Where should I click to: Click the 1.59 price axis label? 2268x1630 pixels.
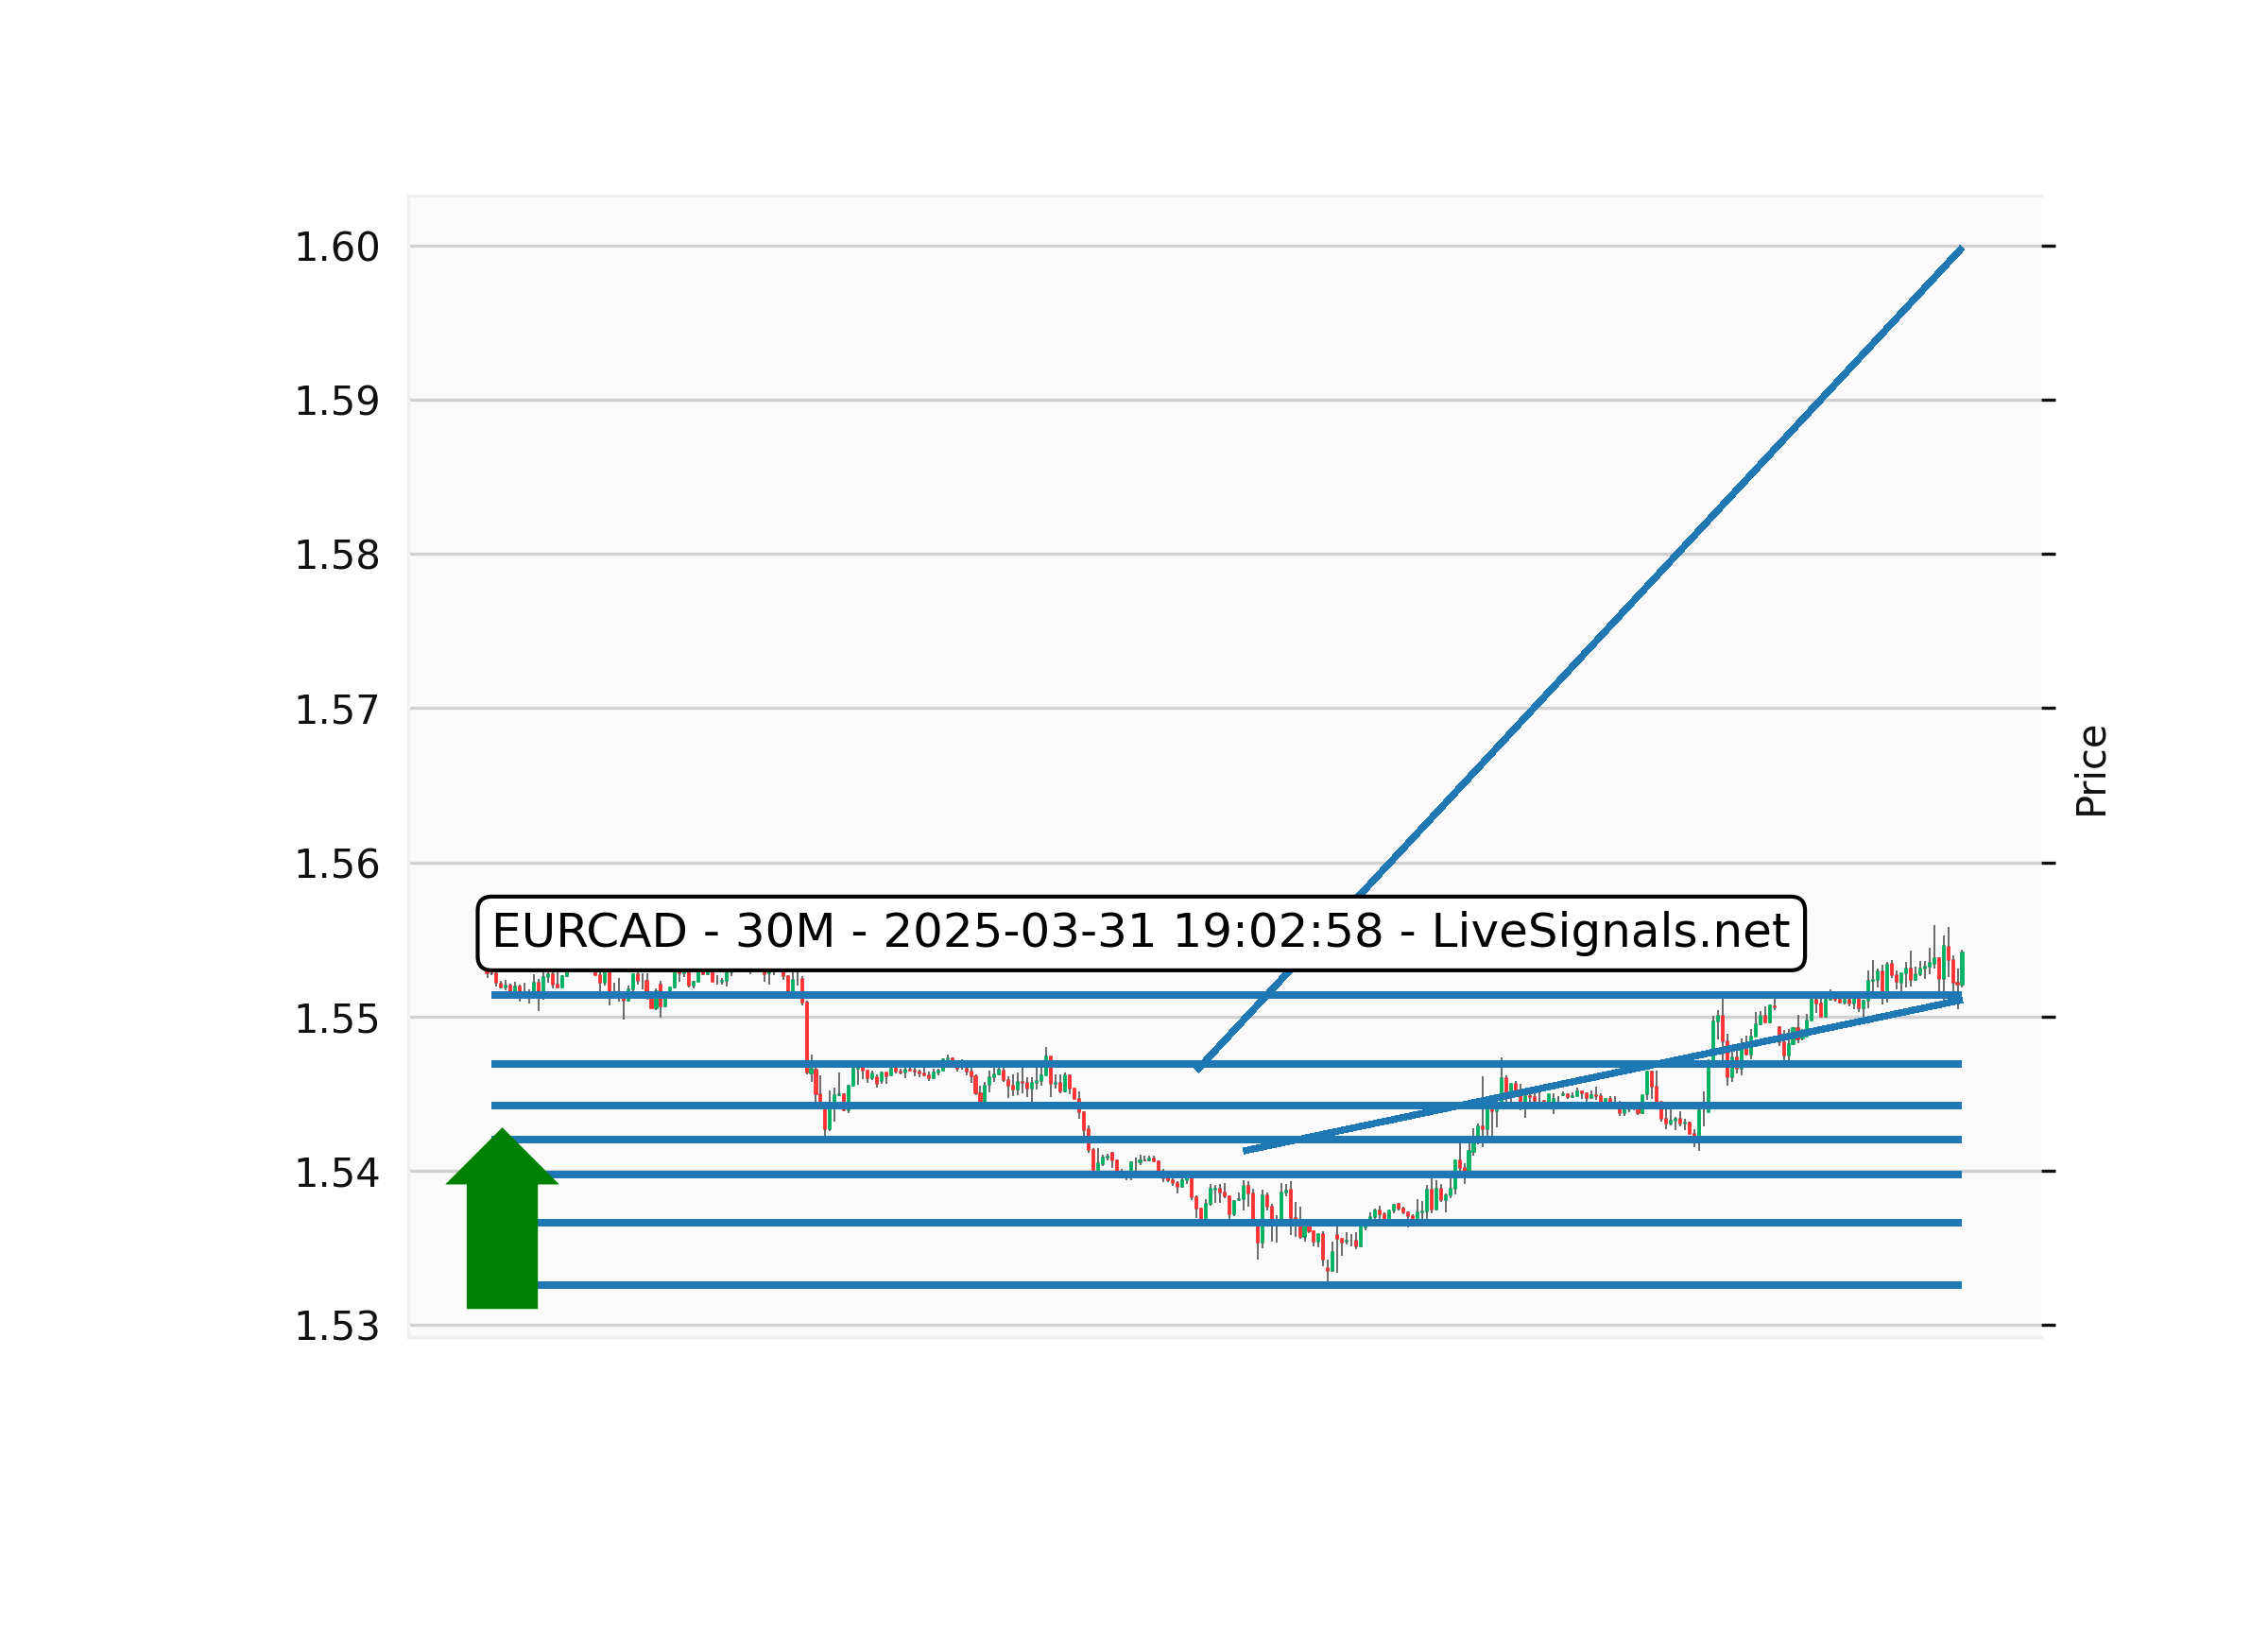click(336, 401)
